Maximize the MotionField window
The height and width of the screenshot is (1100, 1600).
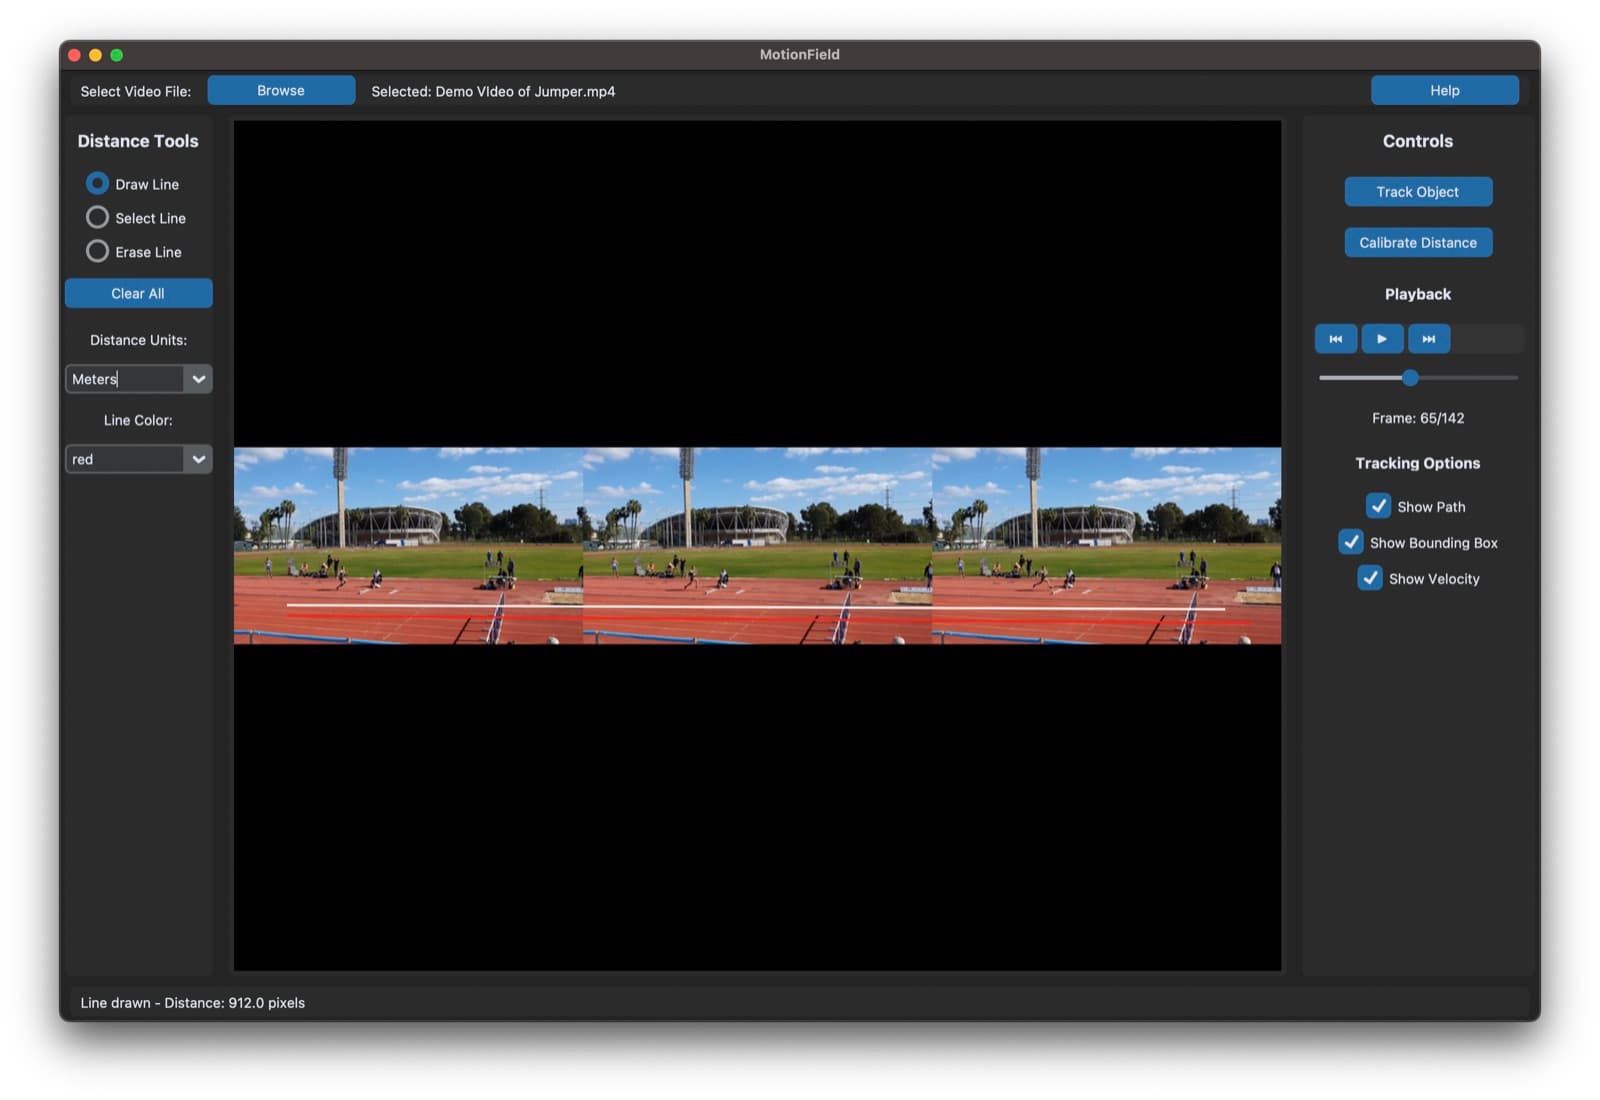pos(117,55)
